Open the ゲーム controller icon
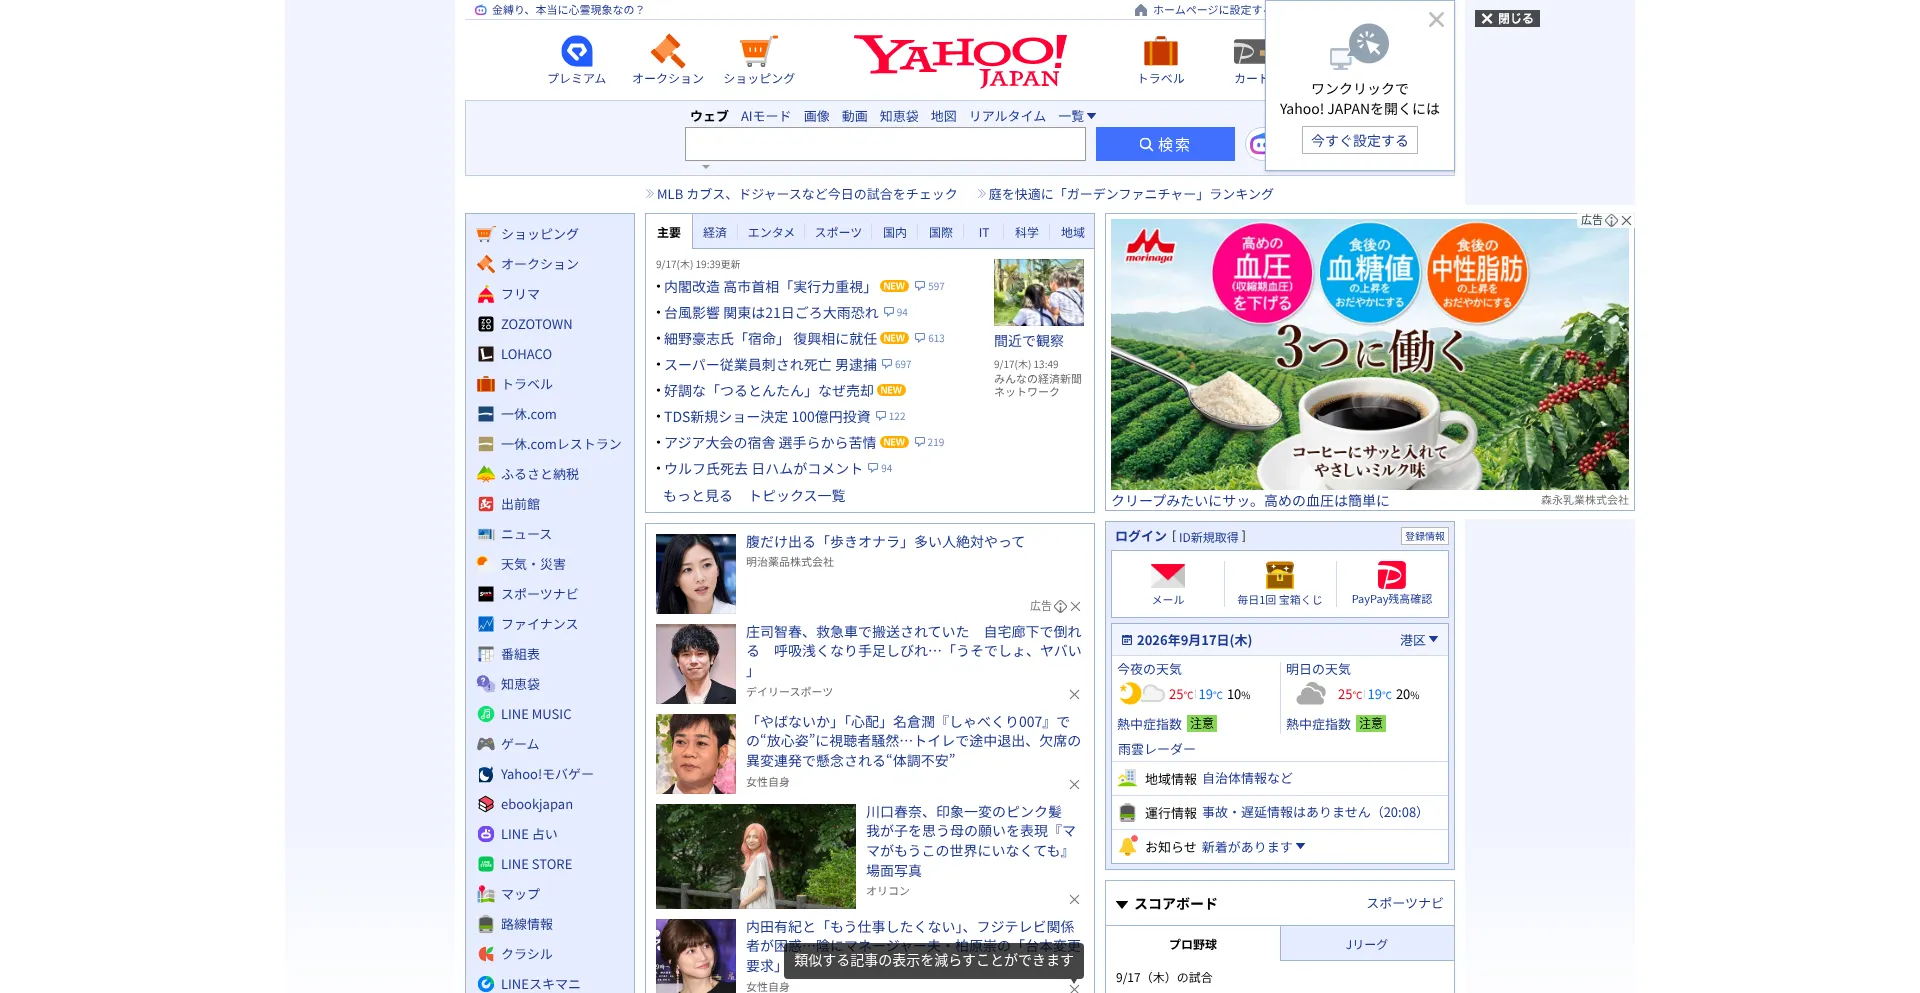Screen dimensions: 1920x993 point(486,744)
